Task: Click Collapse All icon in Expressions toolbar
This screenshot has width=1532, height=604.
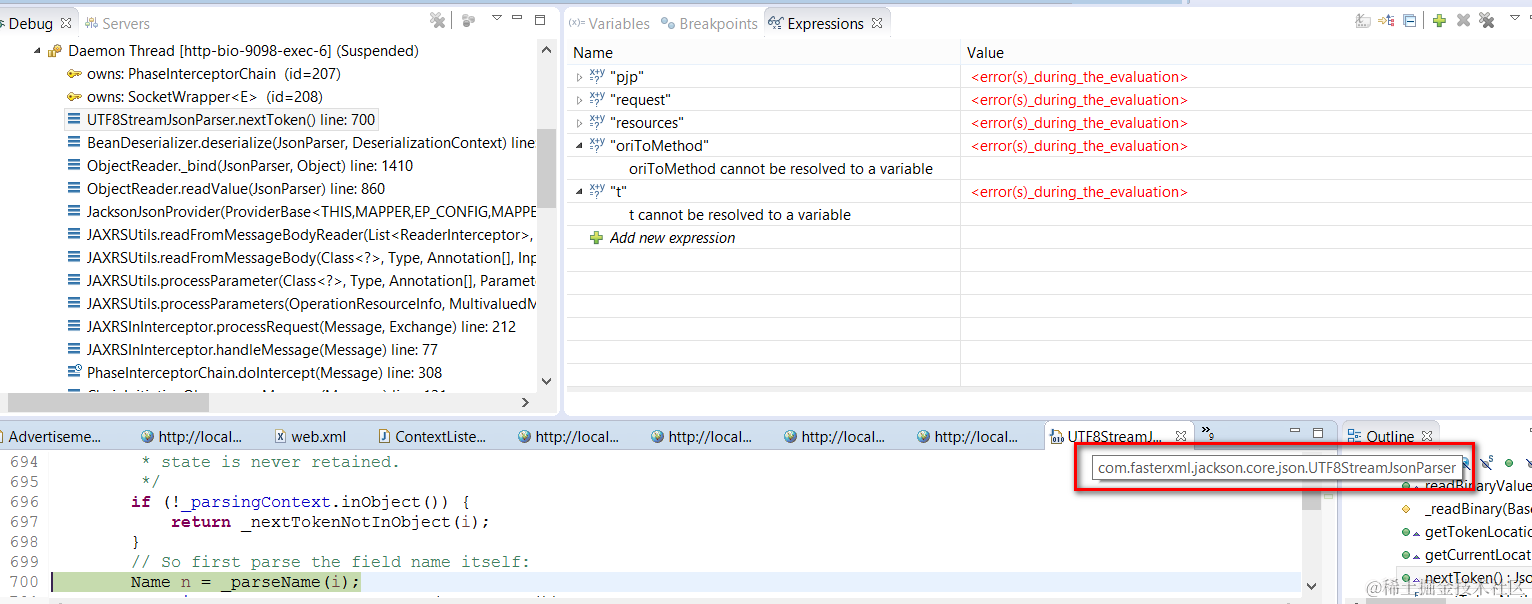Action: [x=1409, y=20]
